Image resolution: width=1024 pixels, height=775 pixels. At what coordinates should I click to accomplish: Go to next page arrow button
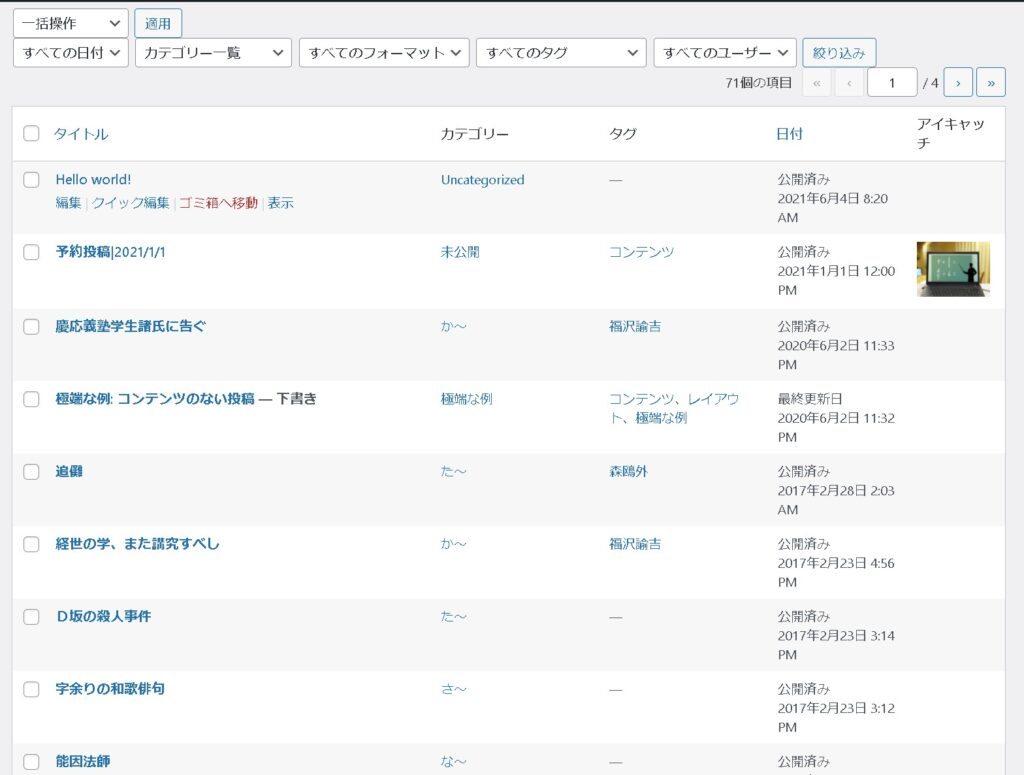click(x=958, y=83)
